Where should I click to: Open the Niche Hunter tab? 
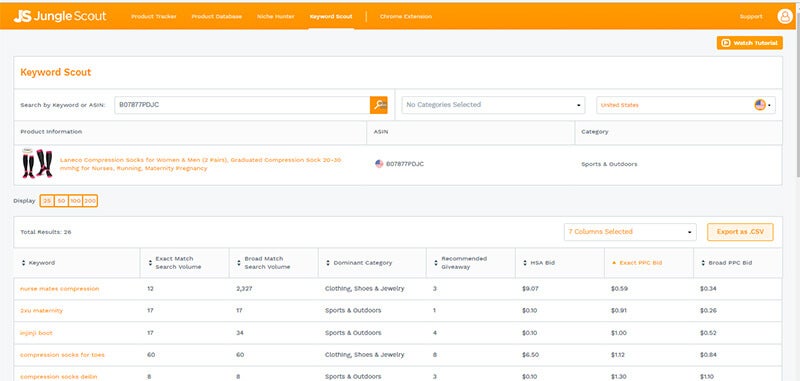point(276,16)
